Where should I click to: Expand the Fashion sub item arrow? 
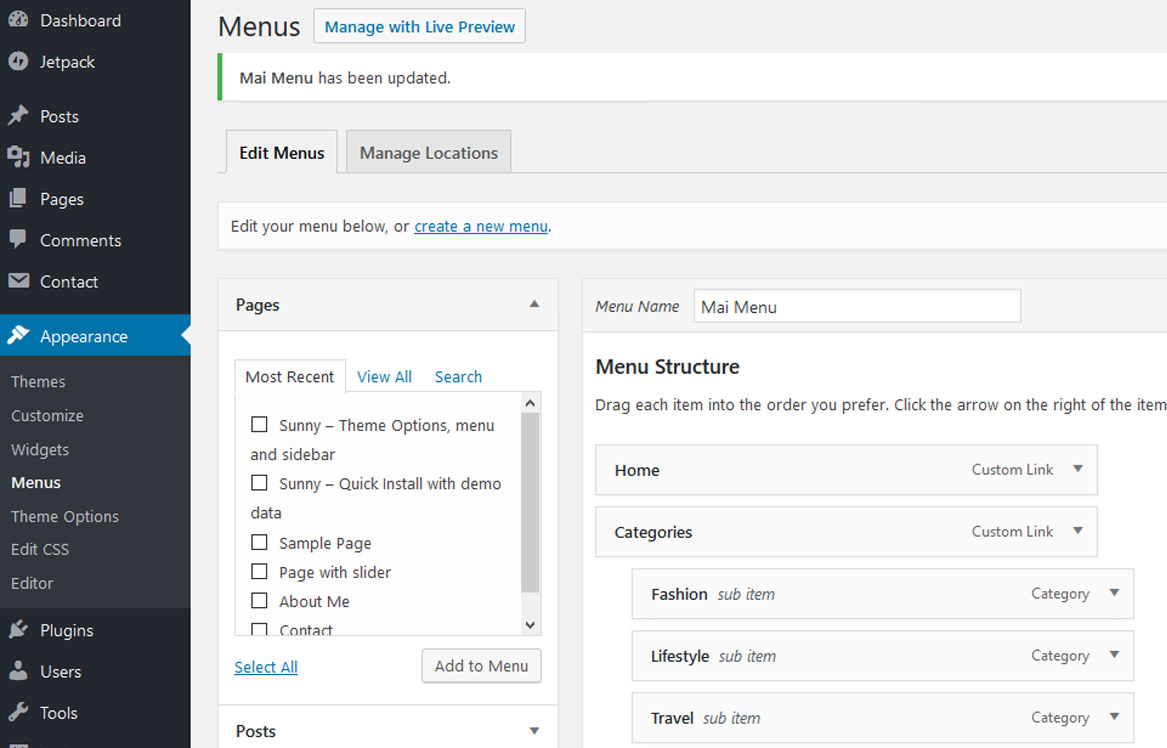[1114, 593]
